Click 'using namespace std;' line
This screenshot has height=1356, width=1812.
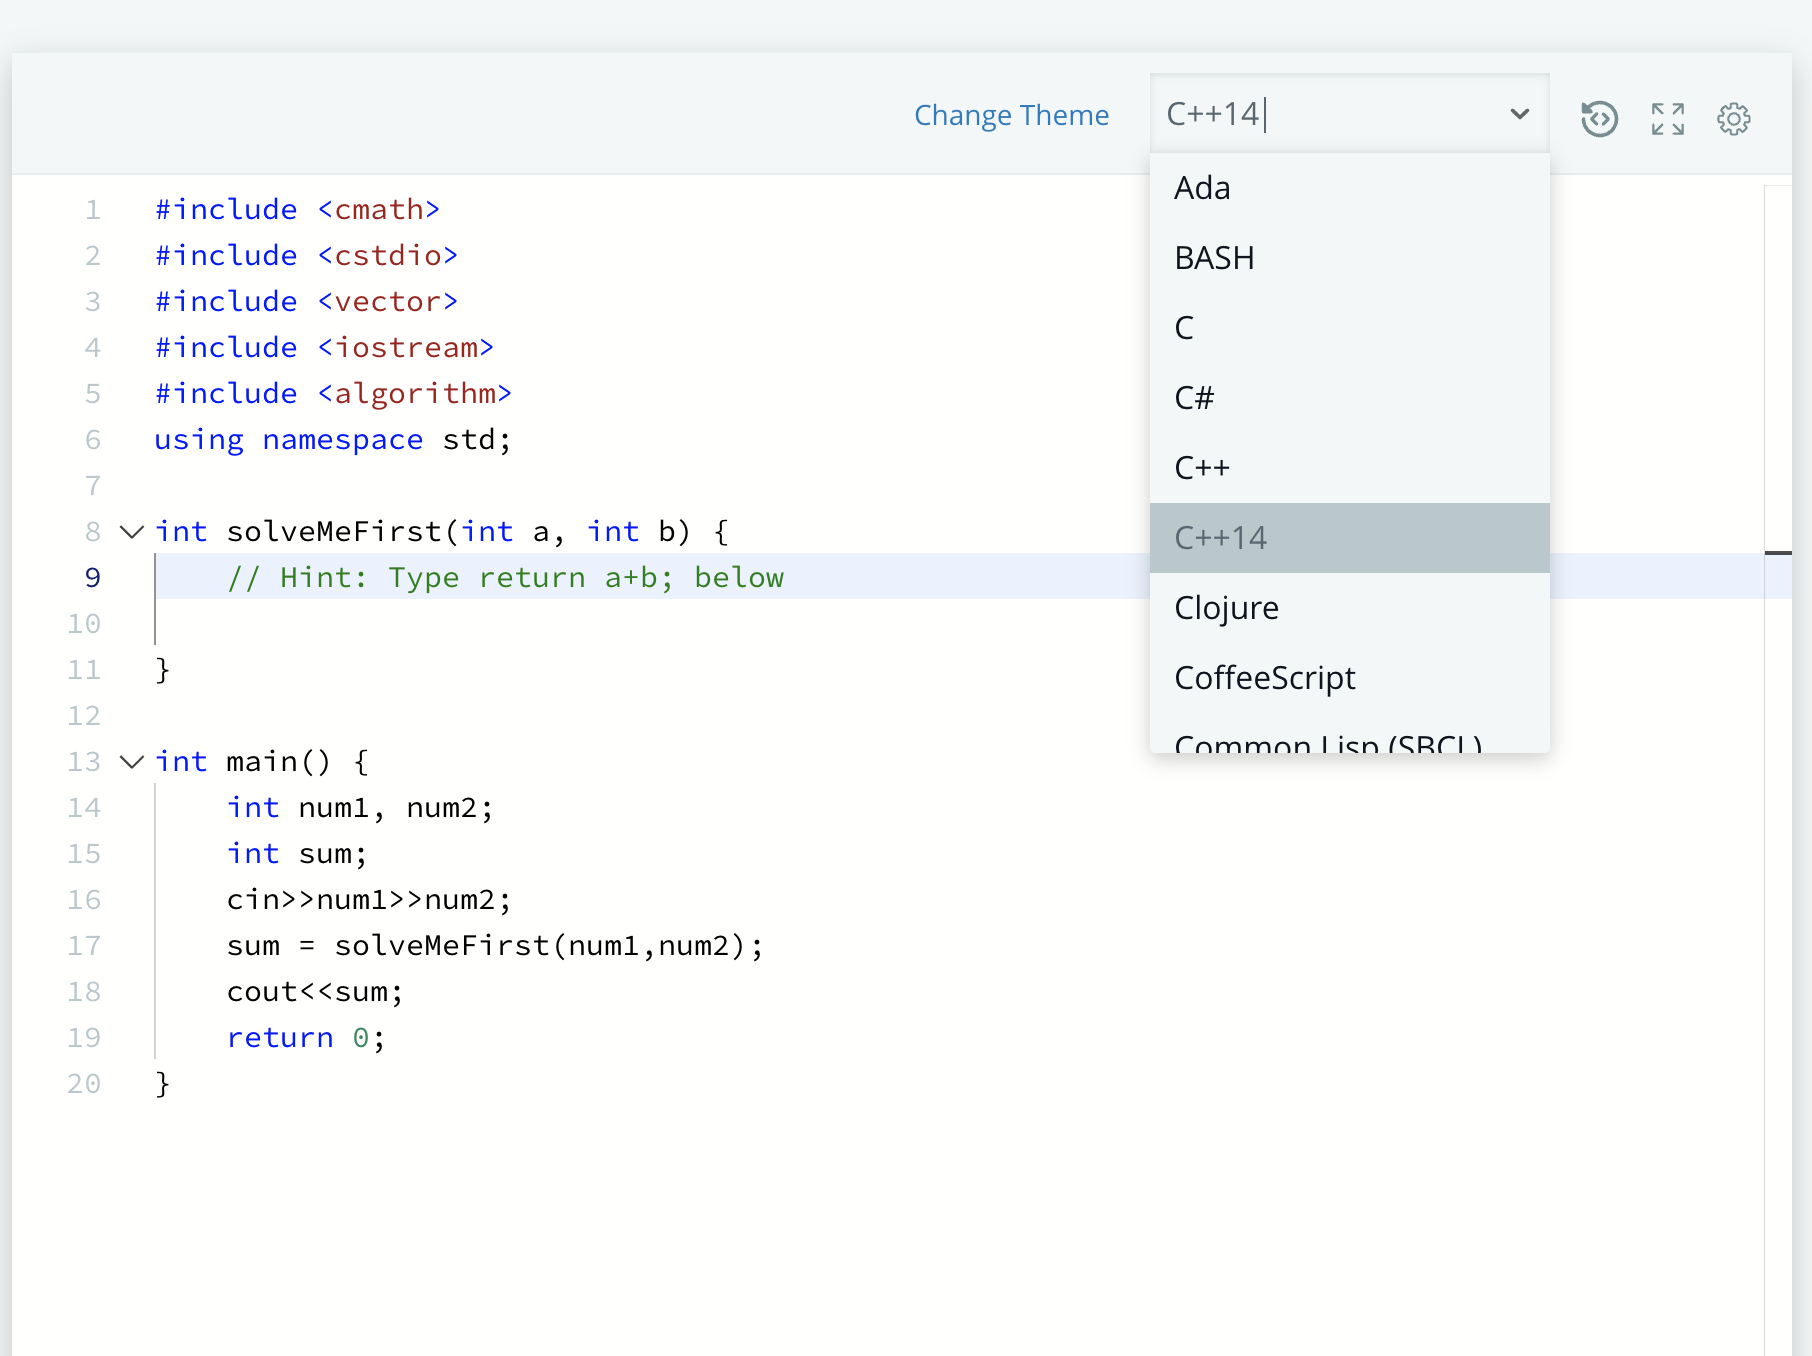click(x=333, y=439)
